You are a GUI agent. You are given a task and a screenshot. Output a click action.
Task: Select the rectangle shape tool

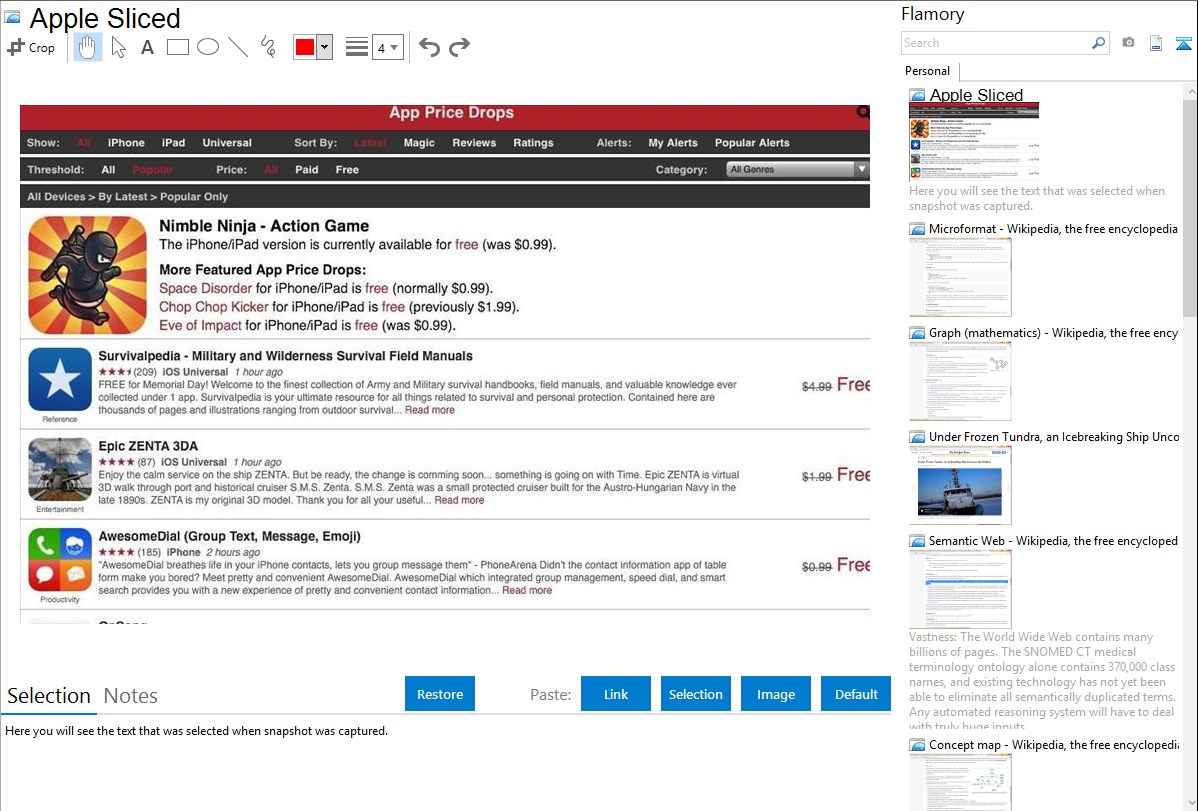(x=177, y=47)
